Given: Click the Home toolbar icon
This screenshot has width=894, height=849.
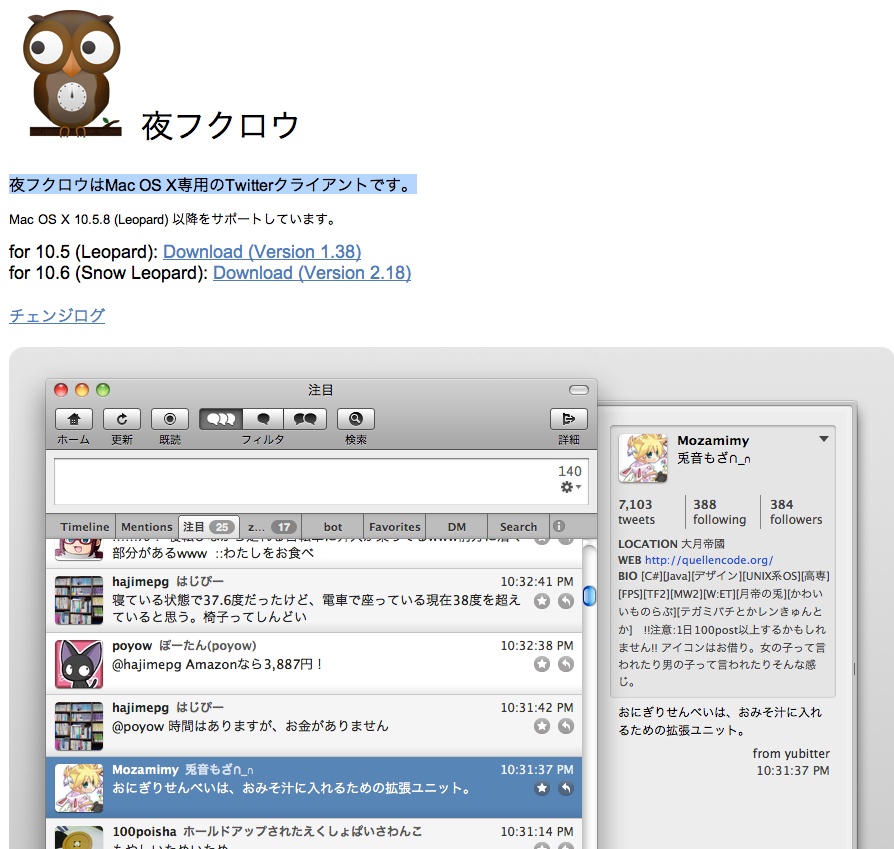Looking at the screenshot, I should [74, 419].
